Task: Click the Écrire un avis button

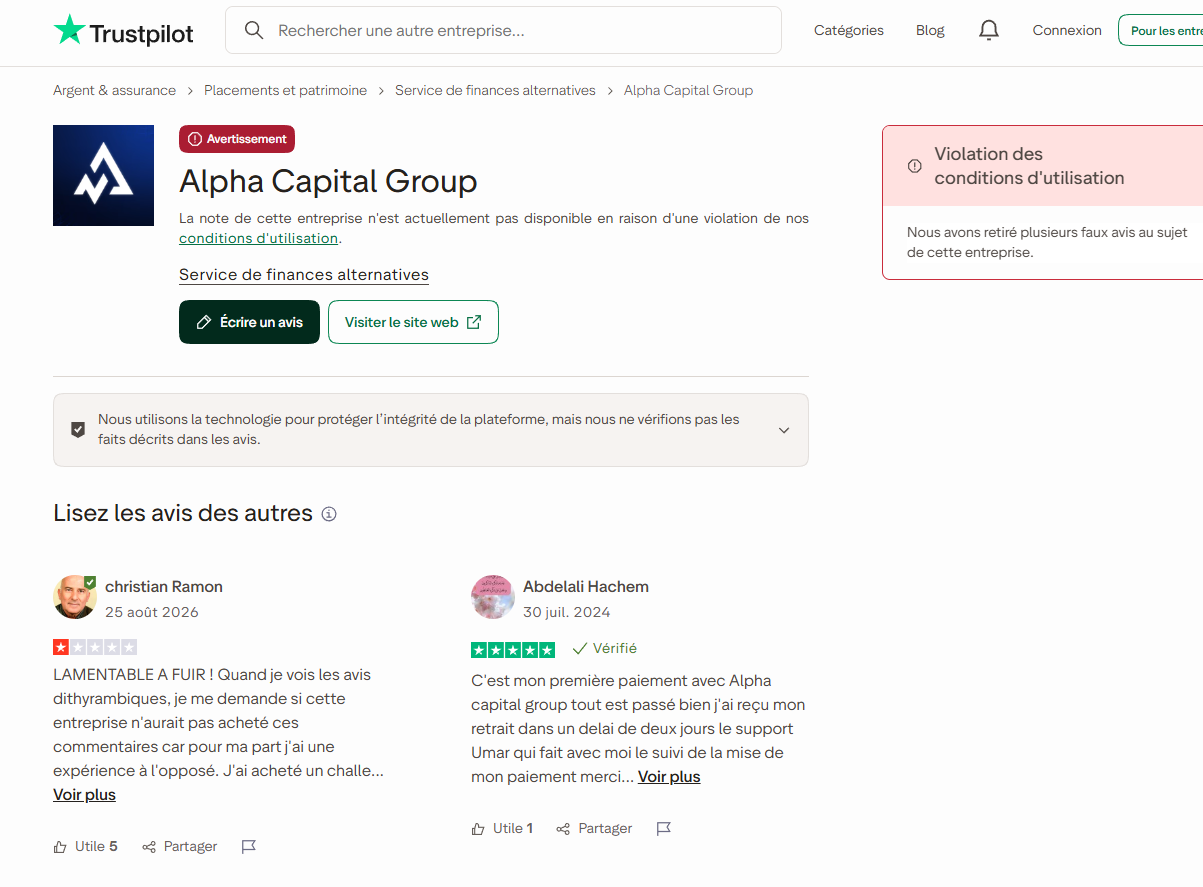Action: point(249,322)
